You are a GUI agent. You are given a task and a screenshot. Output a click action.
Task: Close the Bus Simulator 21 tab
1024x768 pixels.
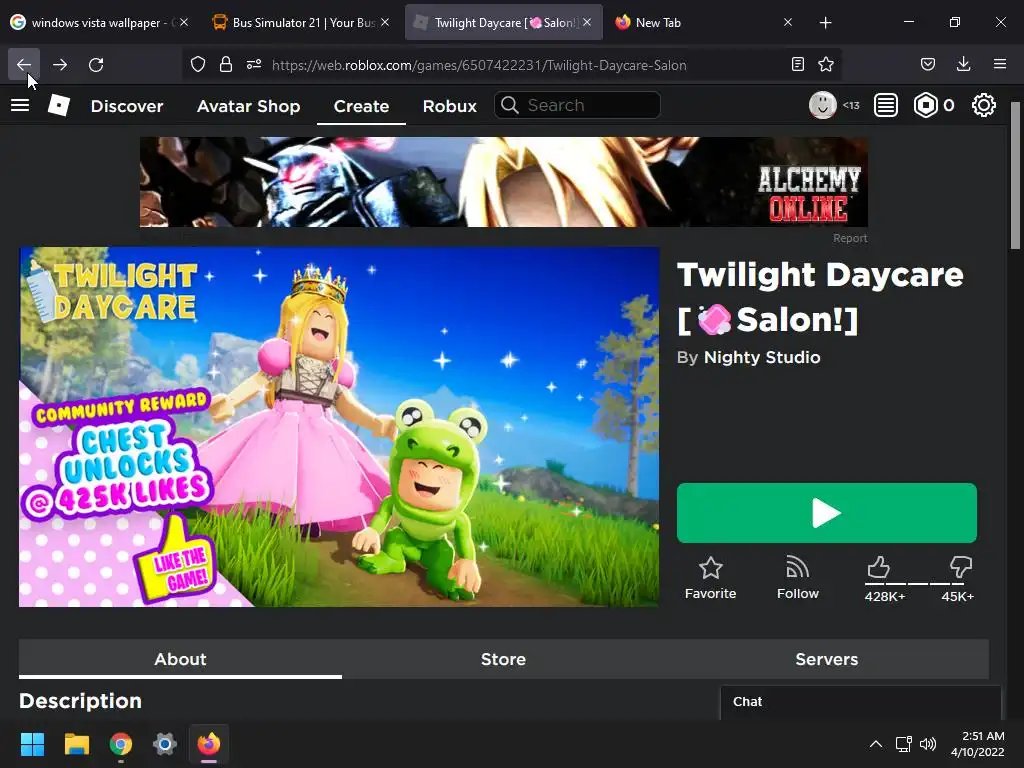(385, 22)
